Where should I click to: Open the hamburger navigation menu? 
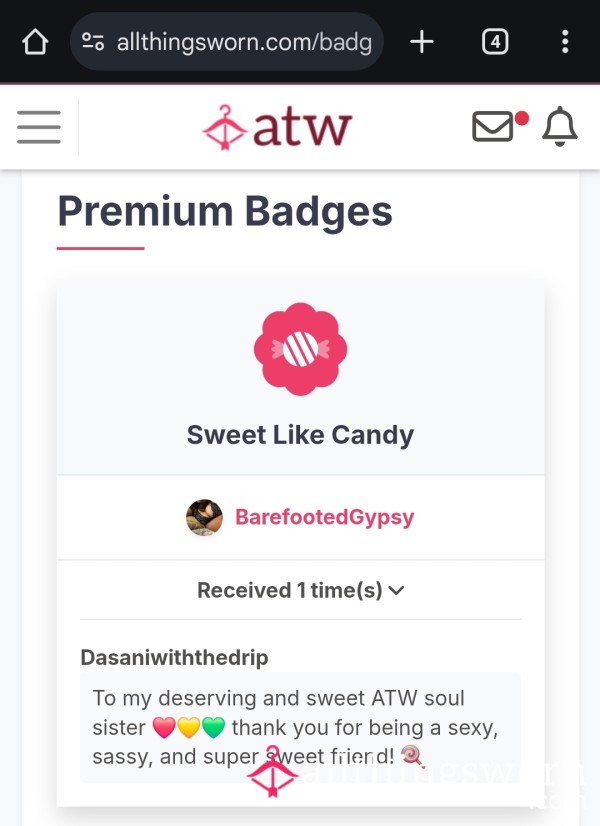pos(39,127)
